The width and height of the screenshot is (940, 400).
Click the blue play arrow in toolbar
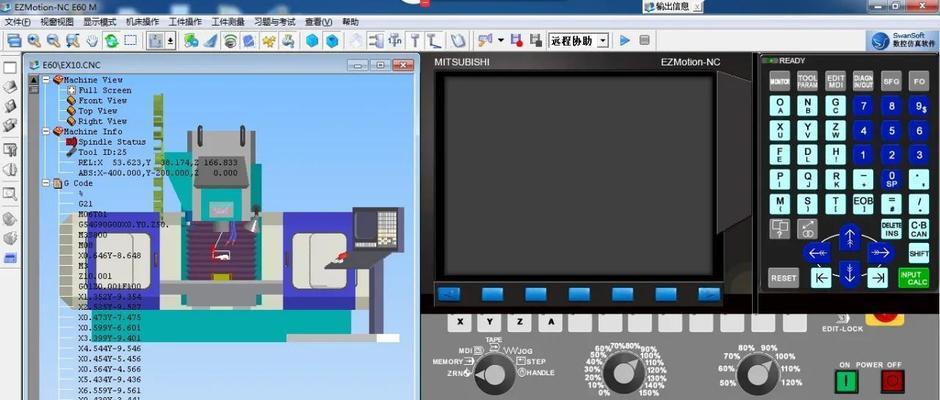pyautogui.click(x=625, y=41)
